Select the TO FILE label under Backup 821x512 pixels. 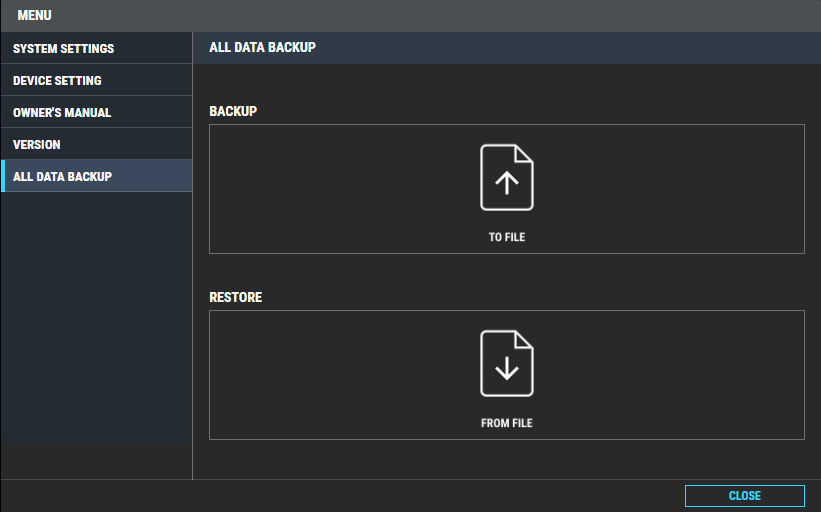pyautogui.click(x=507, y=237)
